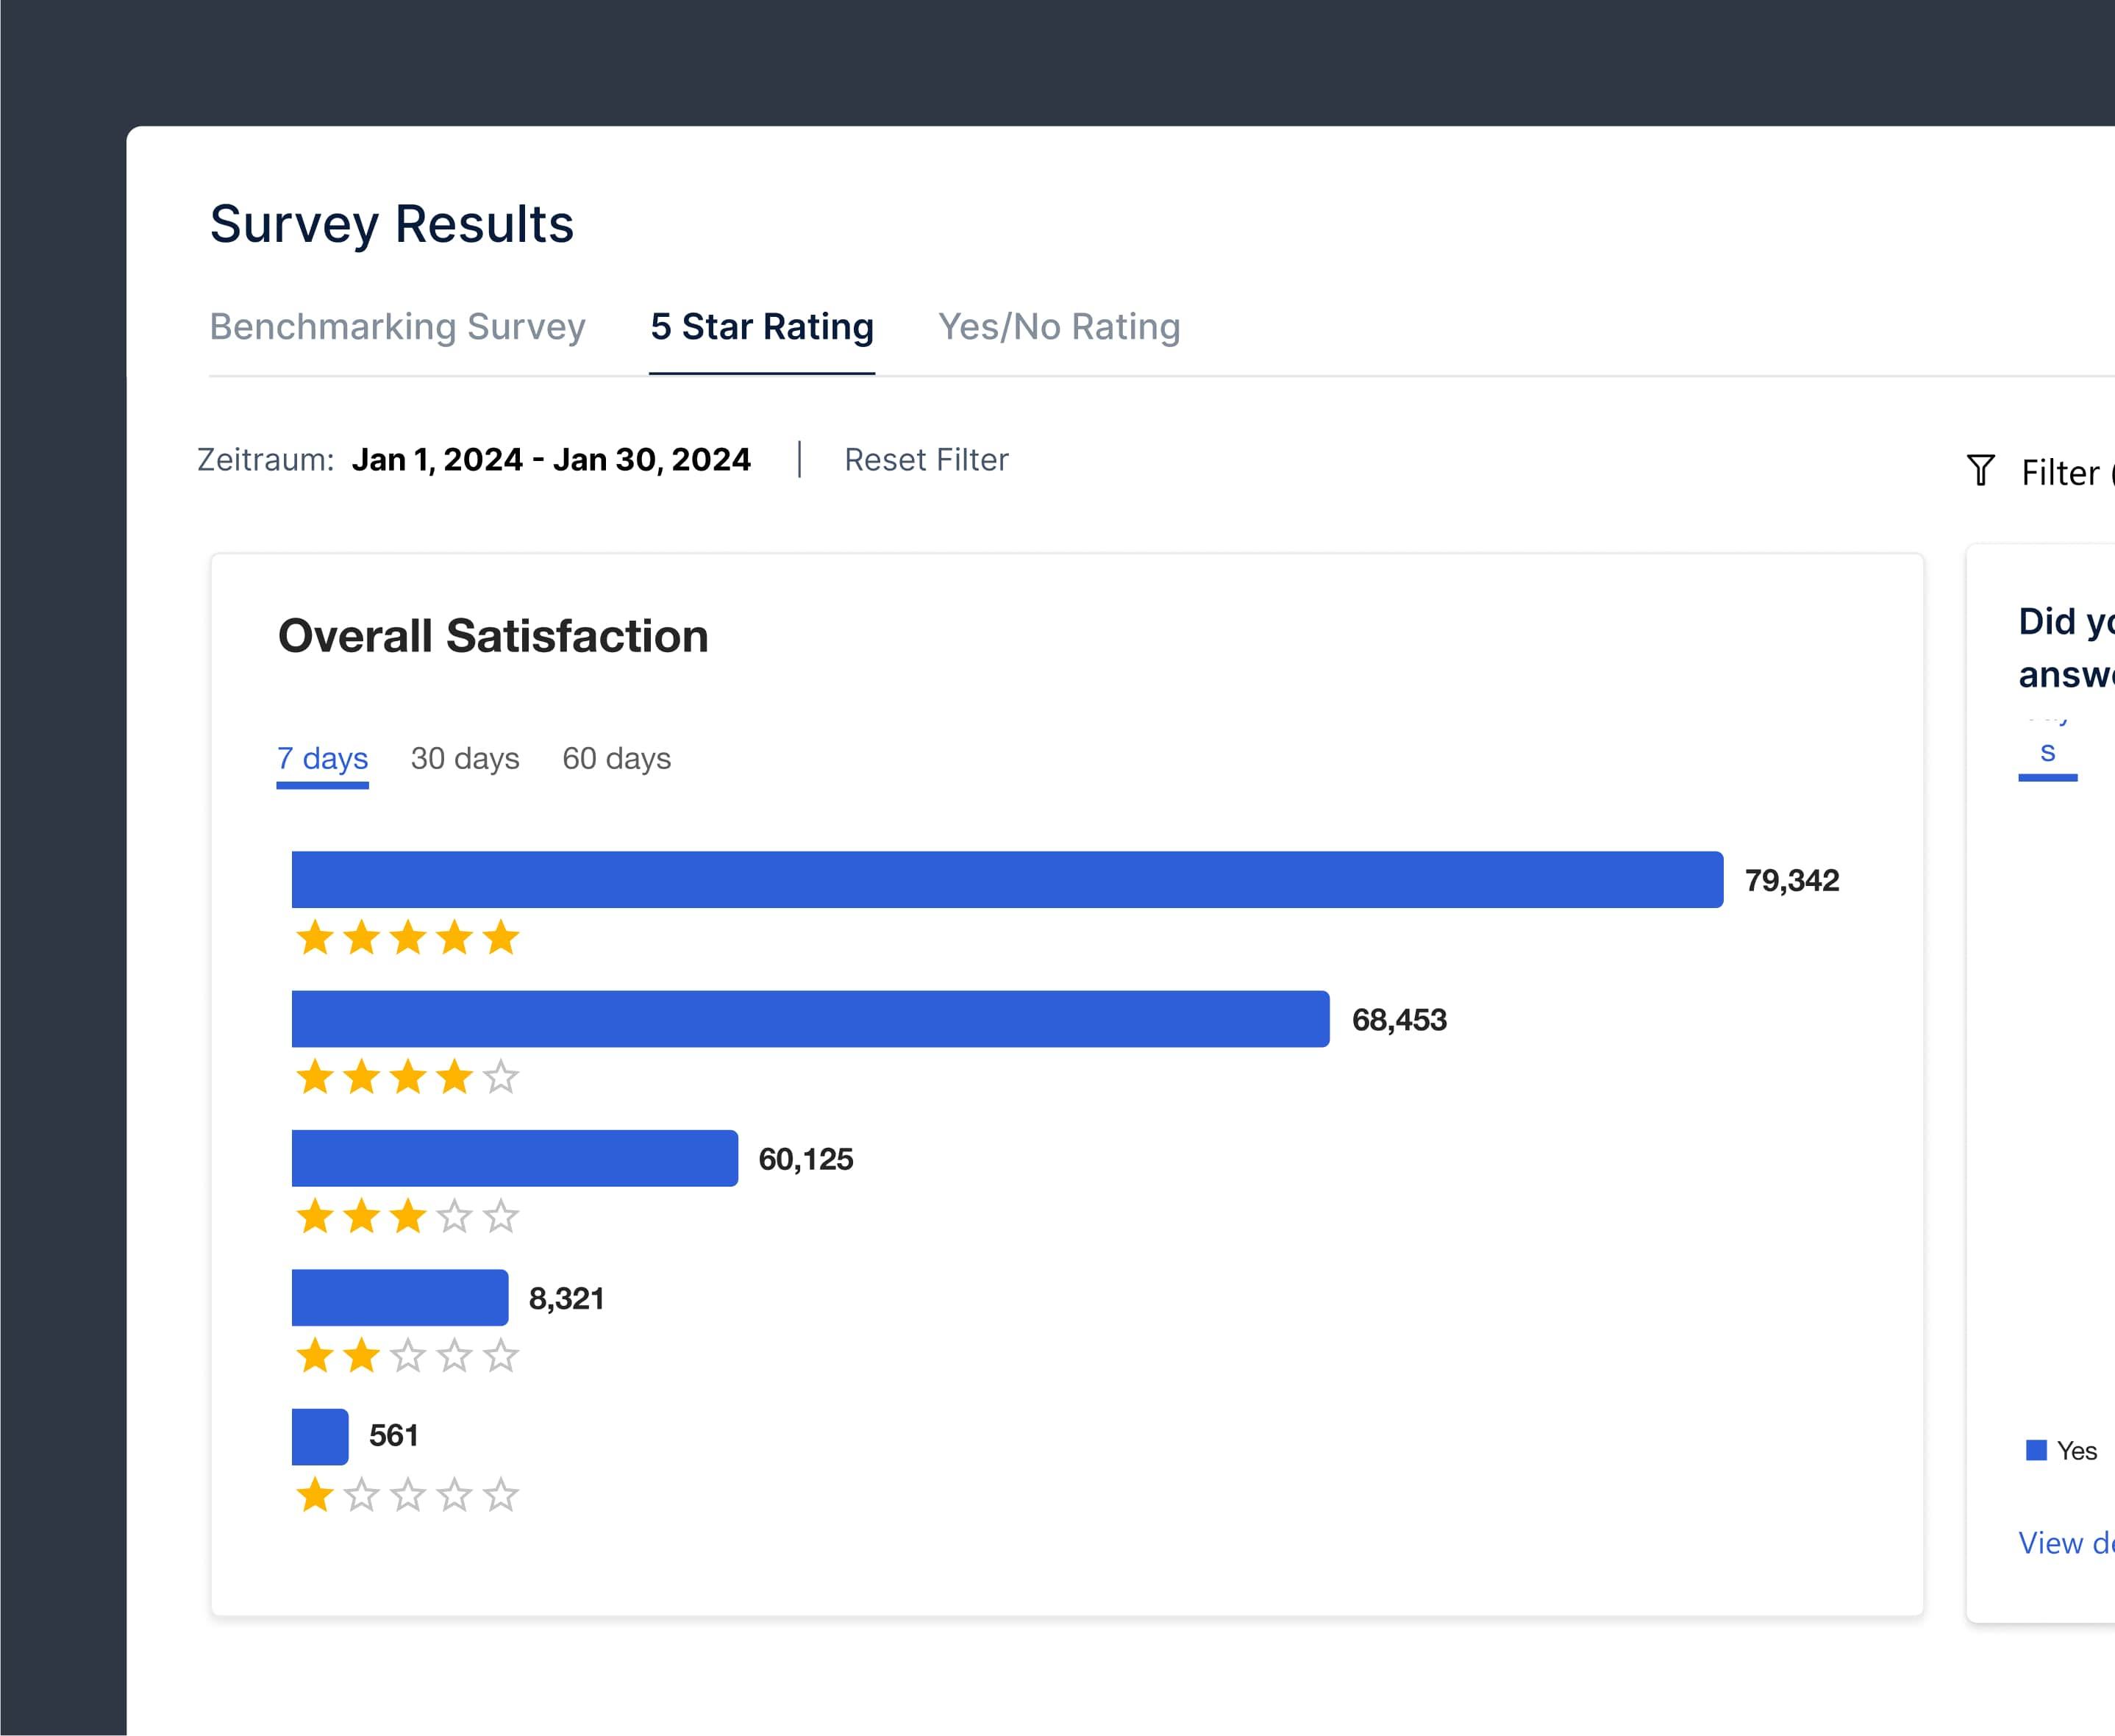
Task: Select the 5 Star Rating tab
Action: 762,326
